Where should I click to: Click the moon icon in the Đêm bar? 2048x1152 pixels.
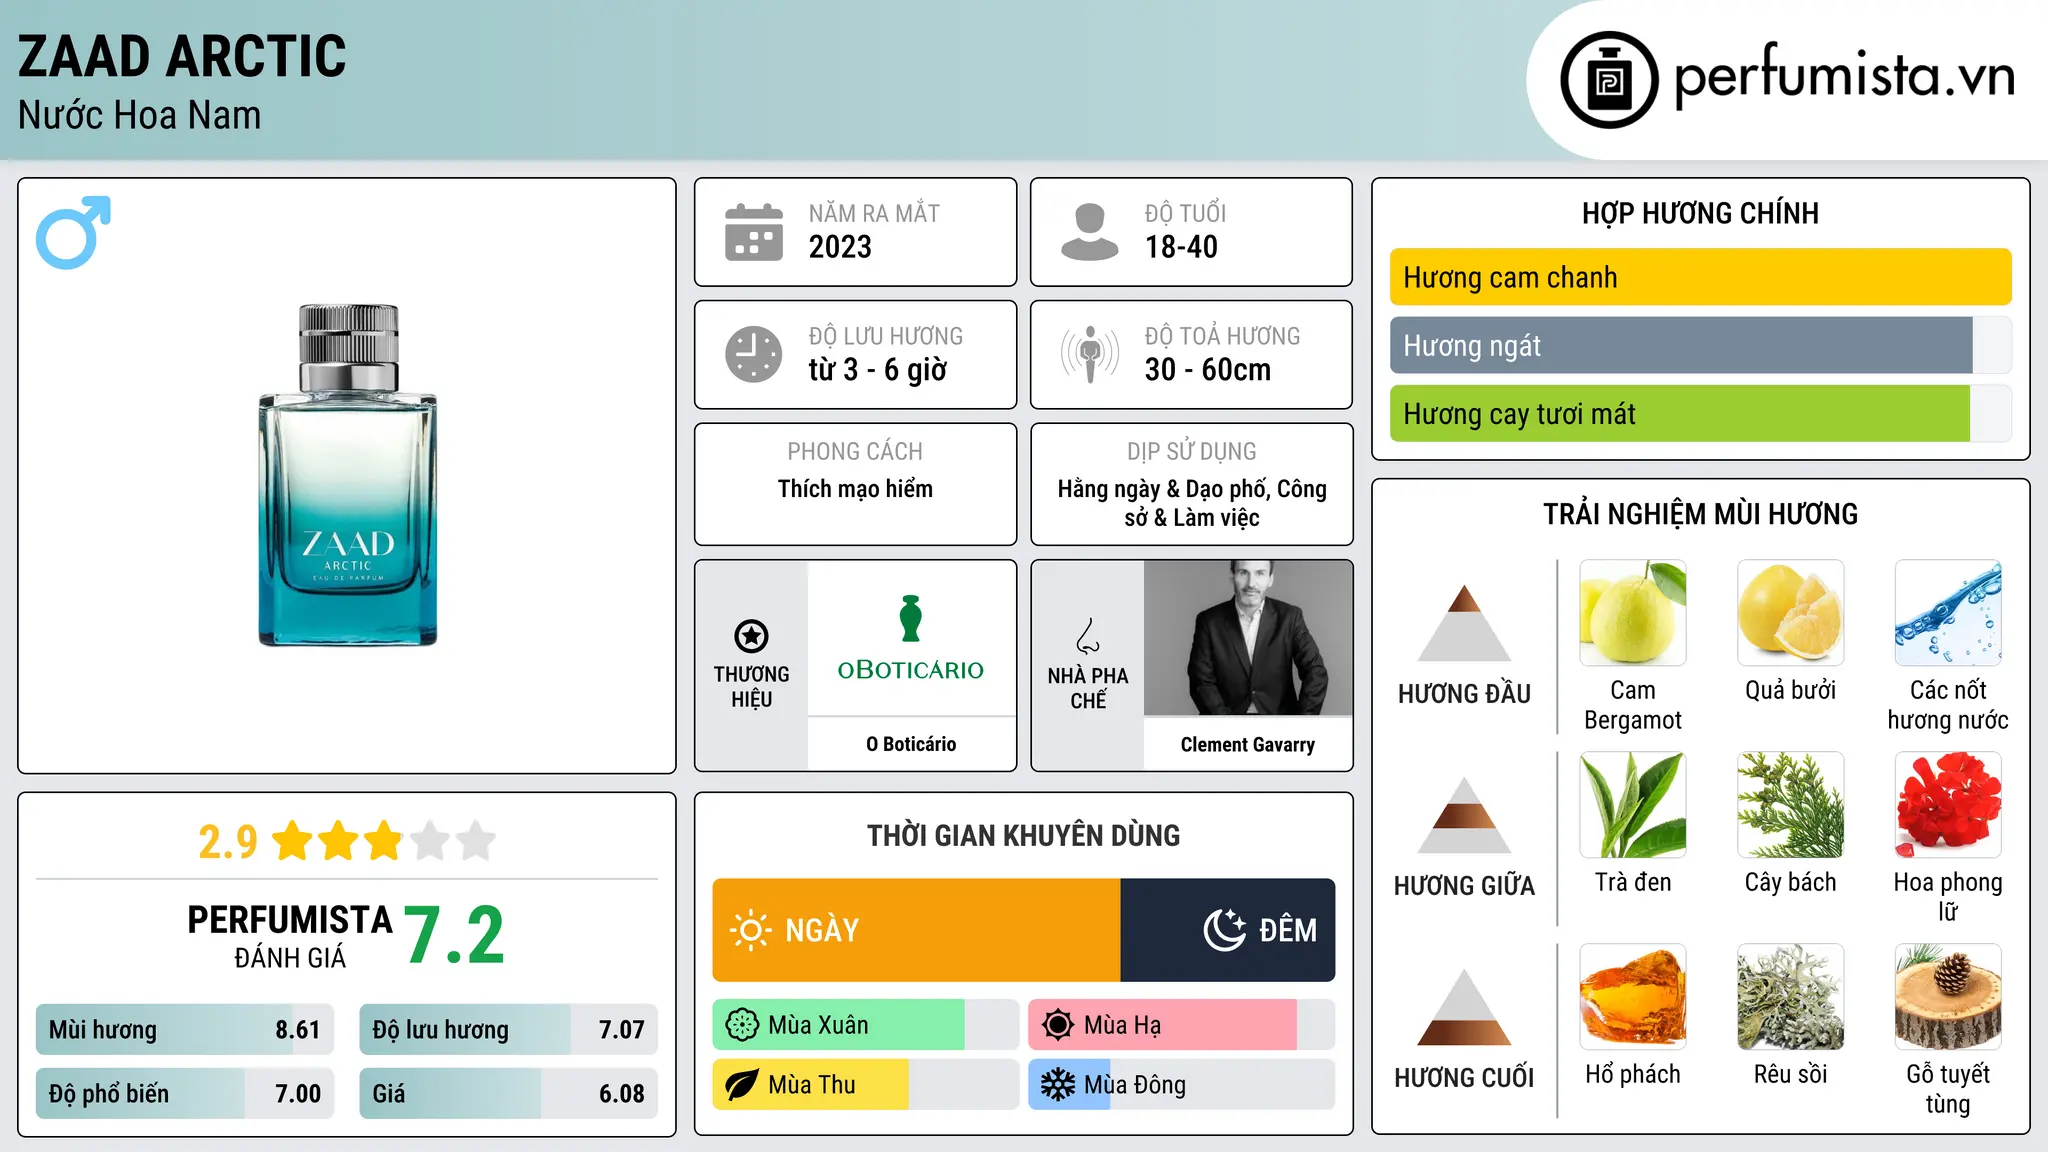[1225, 930]
